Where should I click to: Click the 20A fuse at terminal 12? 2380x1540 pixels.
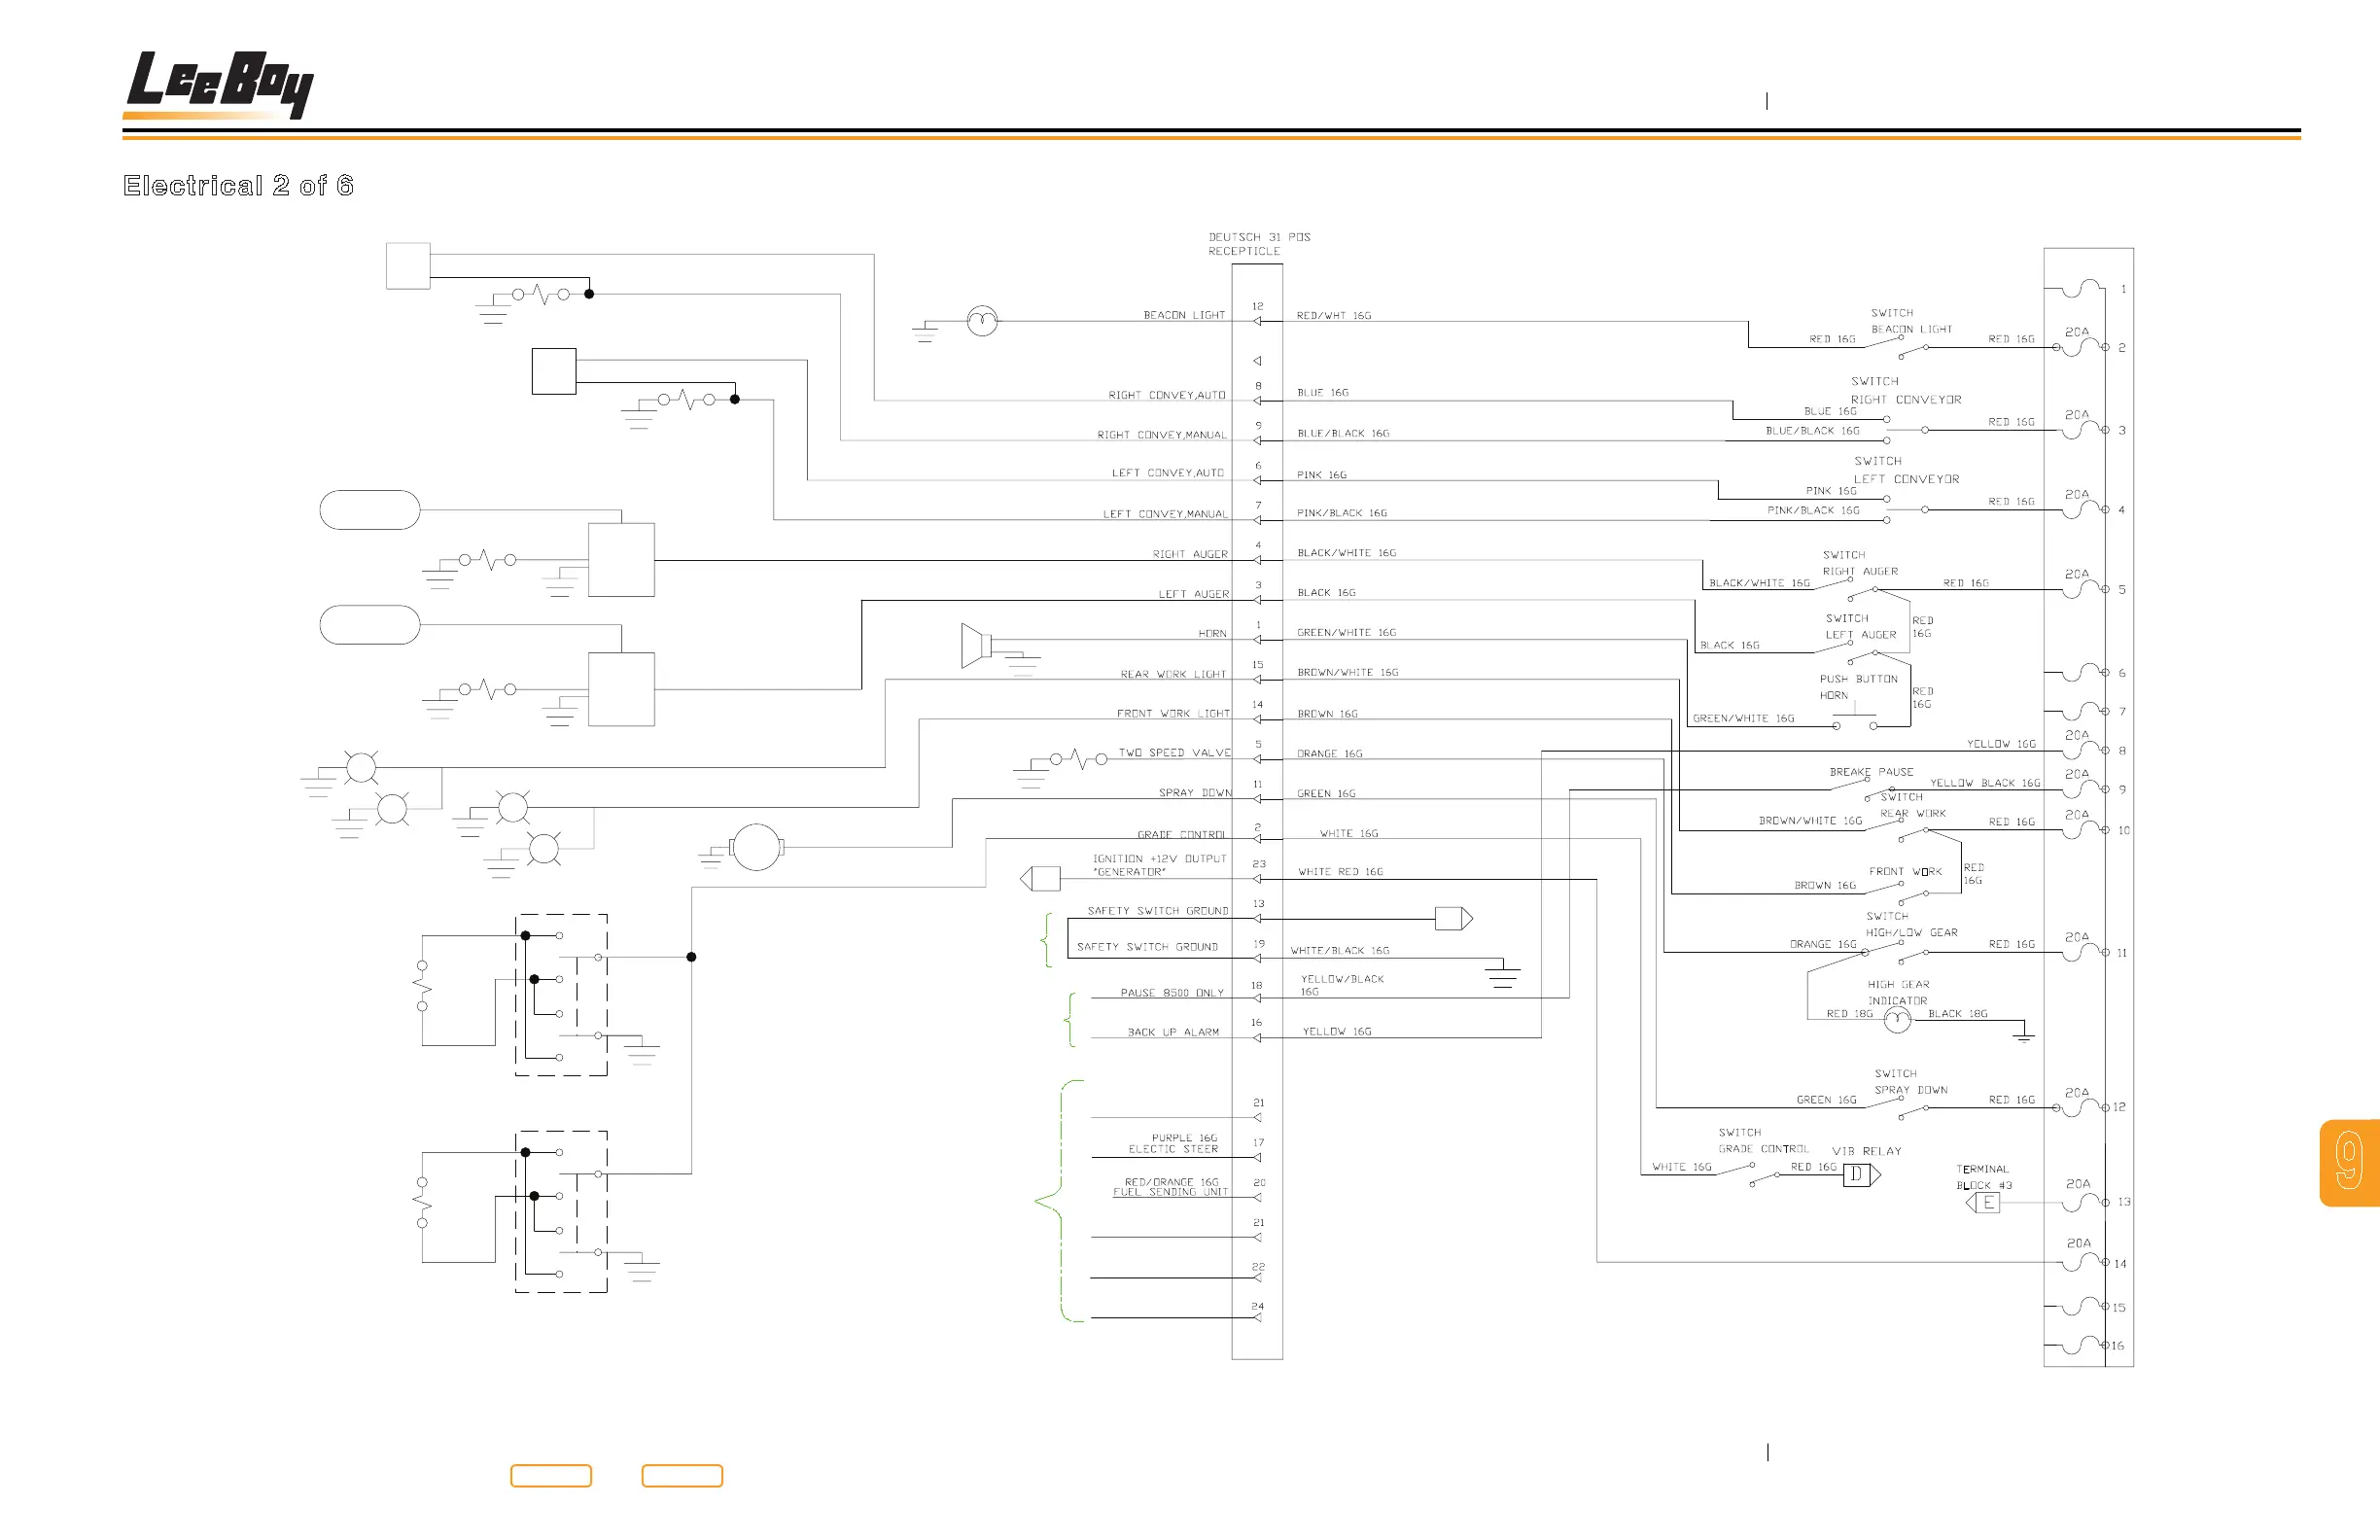[2082, 1107]
